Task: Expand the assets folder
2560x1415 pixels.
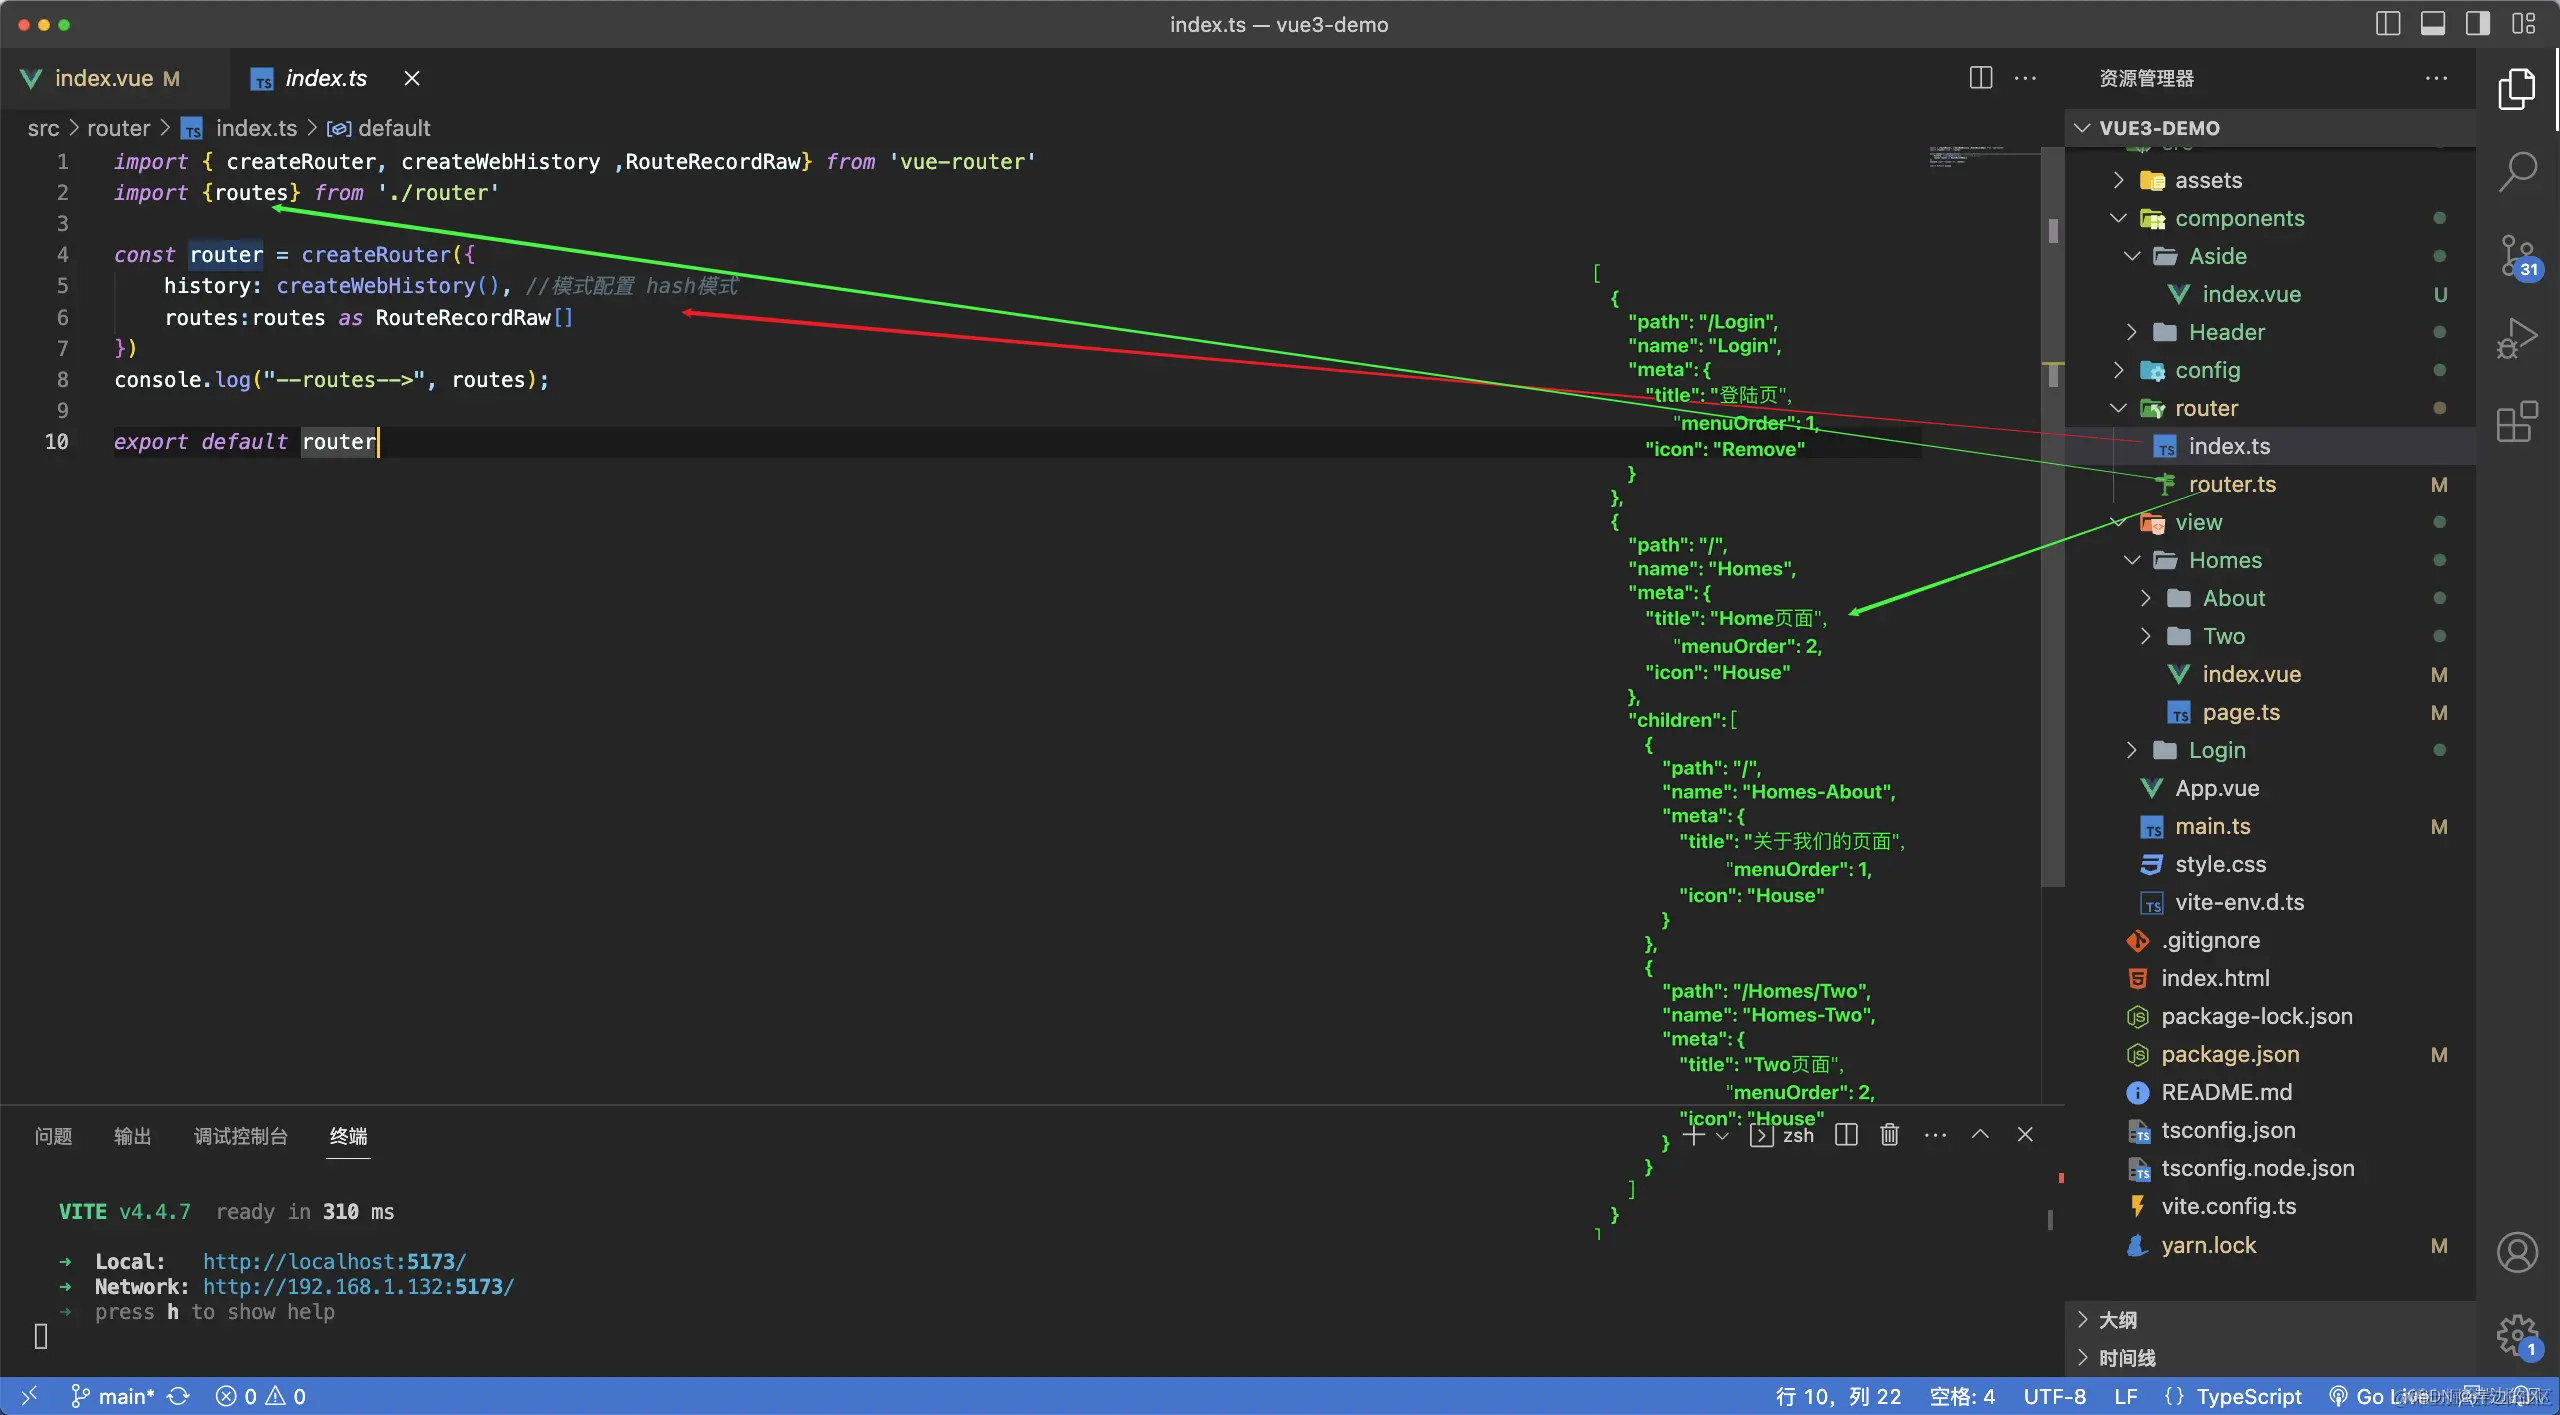Action: (2208, 180)
